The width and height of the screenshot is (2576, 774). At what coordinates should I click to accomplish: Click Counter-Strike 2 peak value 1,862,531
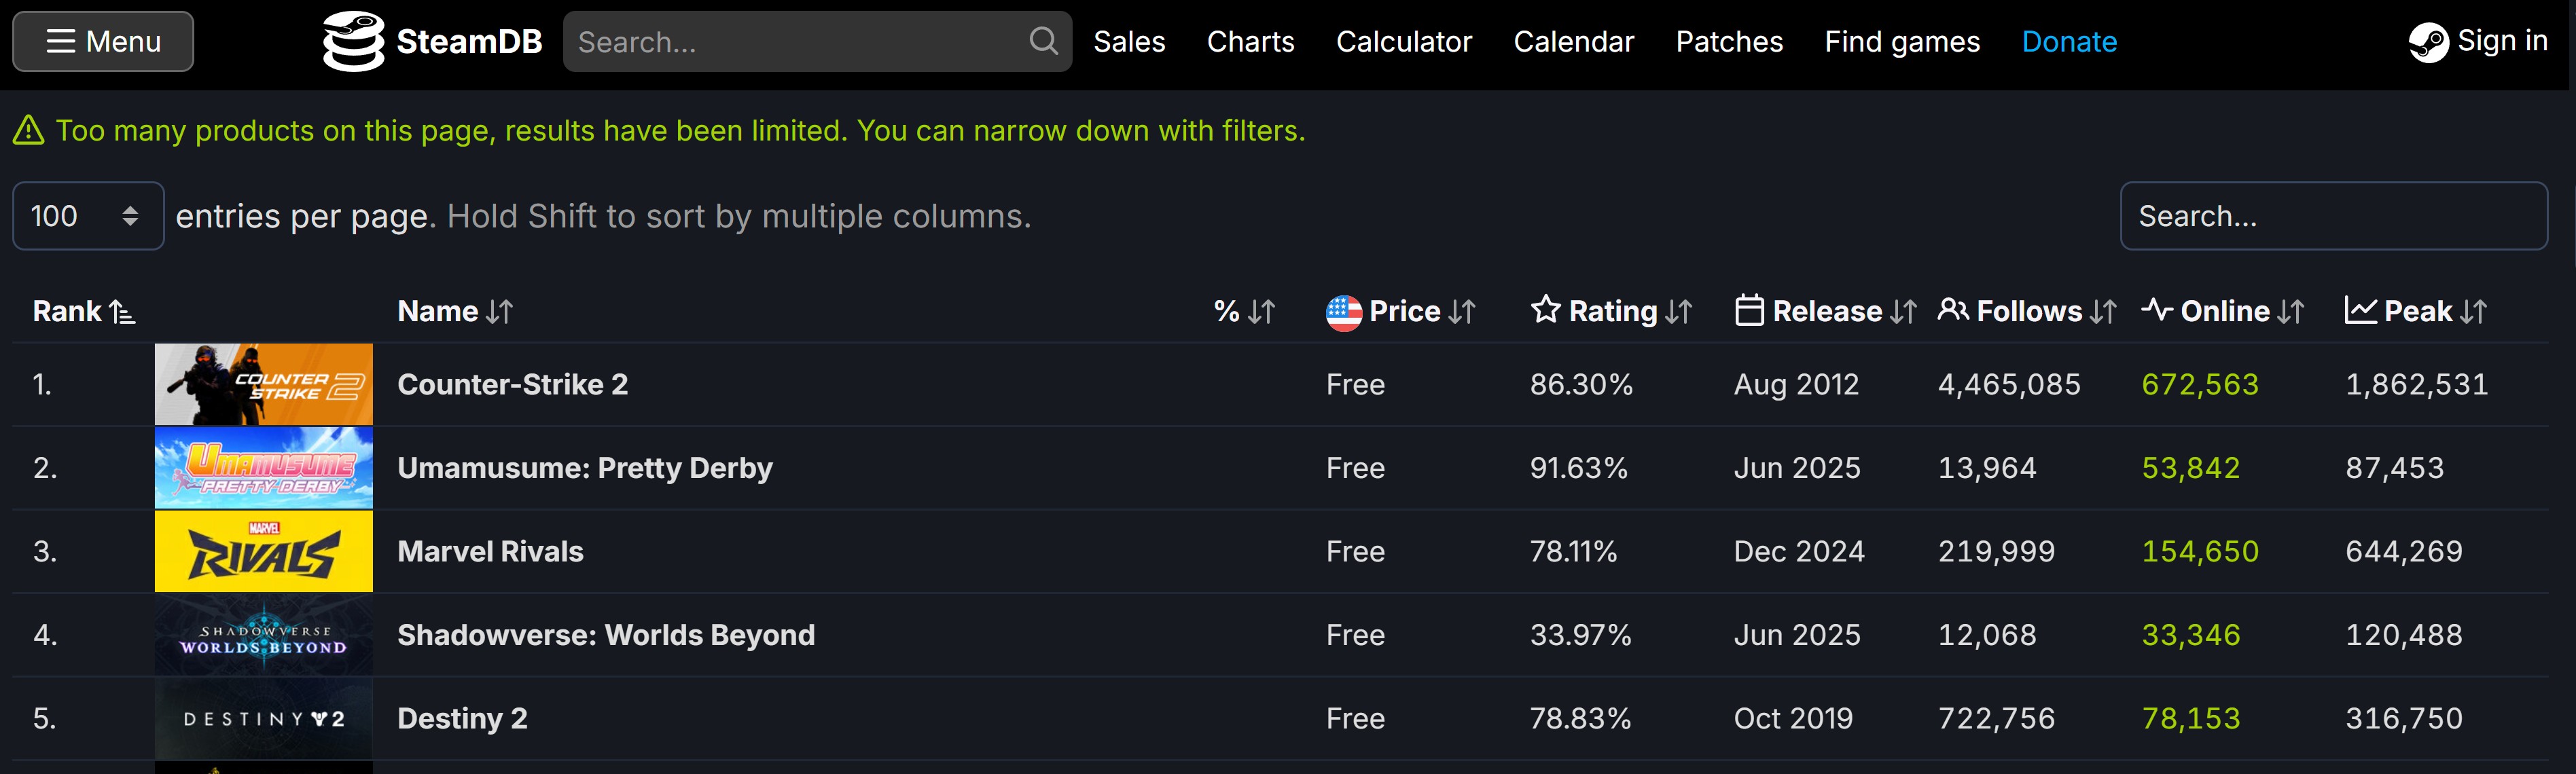point(2416,385)
